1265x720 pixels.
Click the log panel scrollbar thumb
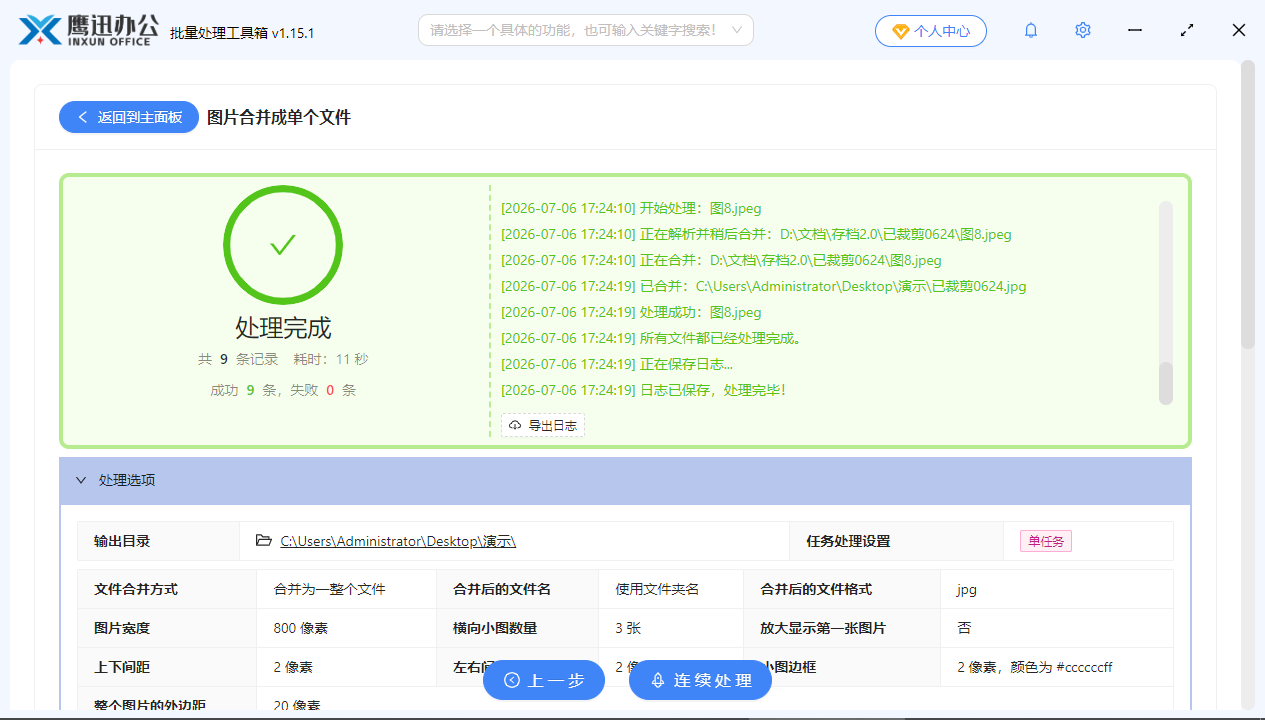[1166, 384]
